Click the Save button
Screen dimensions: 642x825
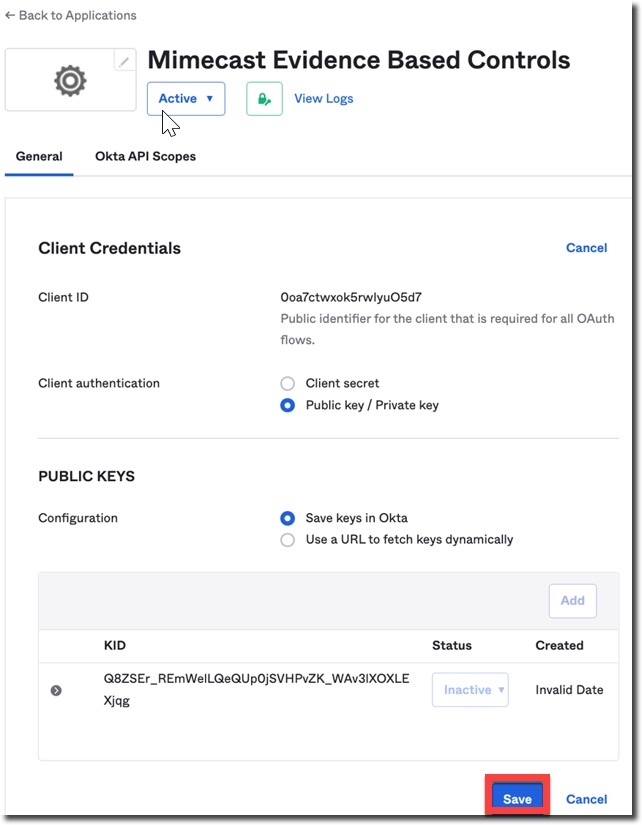point(517,799)
